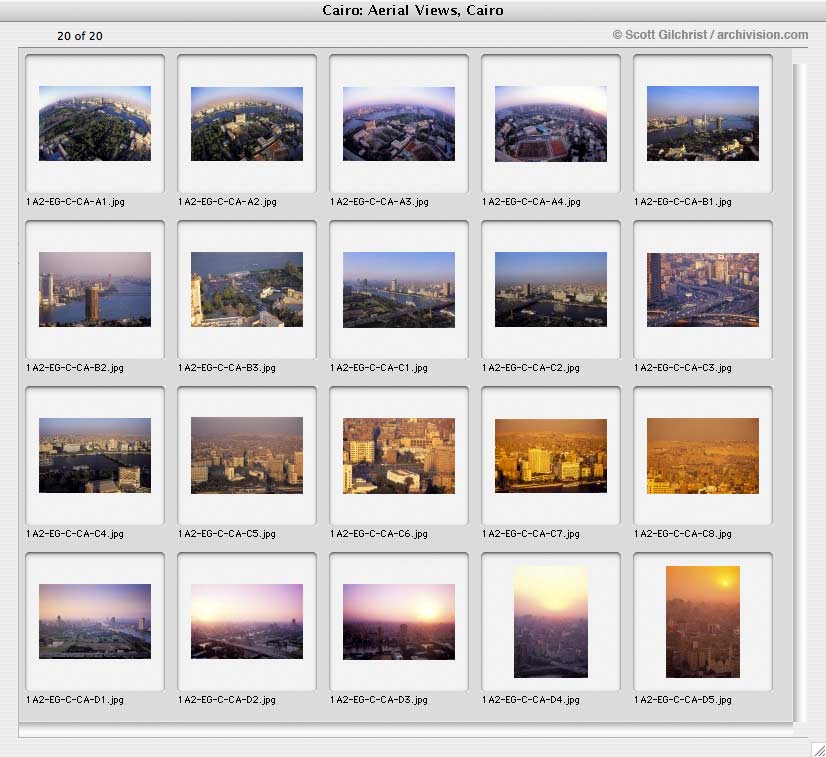Select file name 1A2-EG-C-CA-C6.jpg
The image size is (826, 757).
(379, 534)
